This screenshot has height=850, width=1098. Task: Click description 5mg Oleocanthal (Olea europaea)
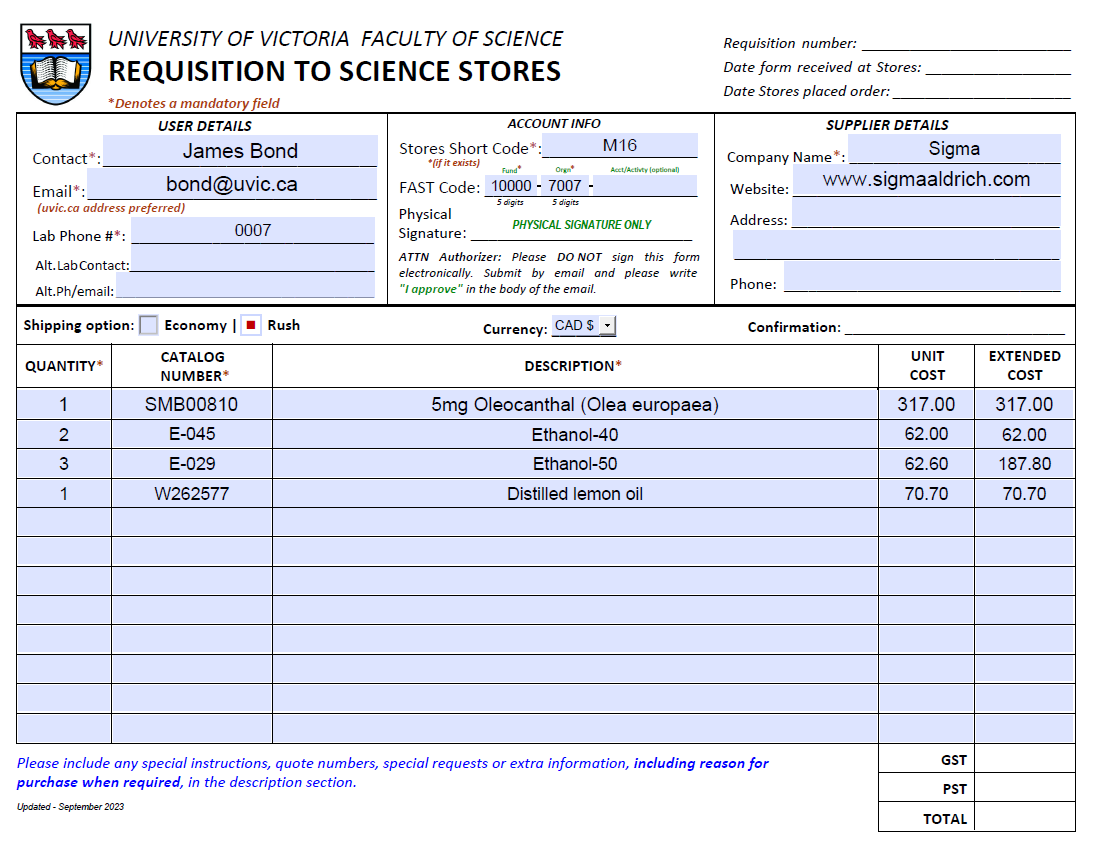coord(575,404)
